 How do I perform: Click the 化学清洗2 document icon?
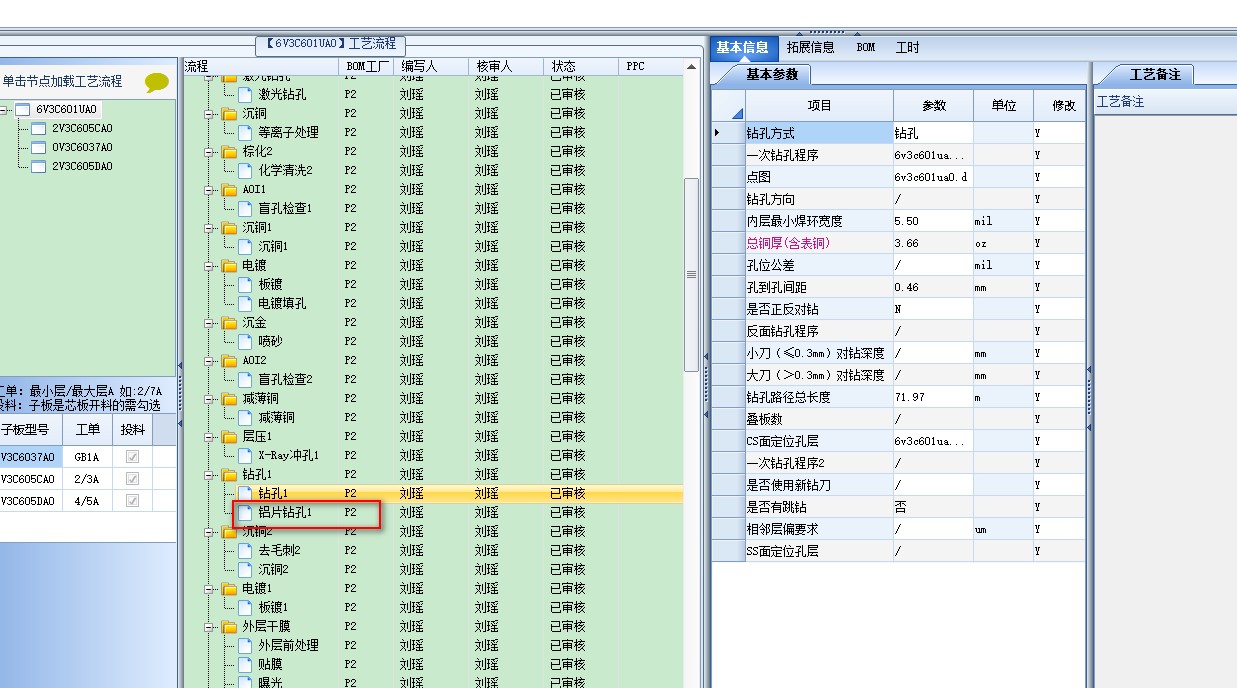245,170
